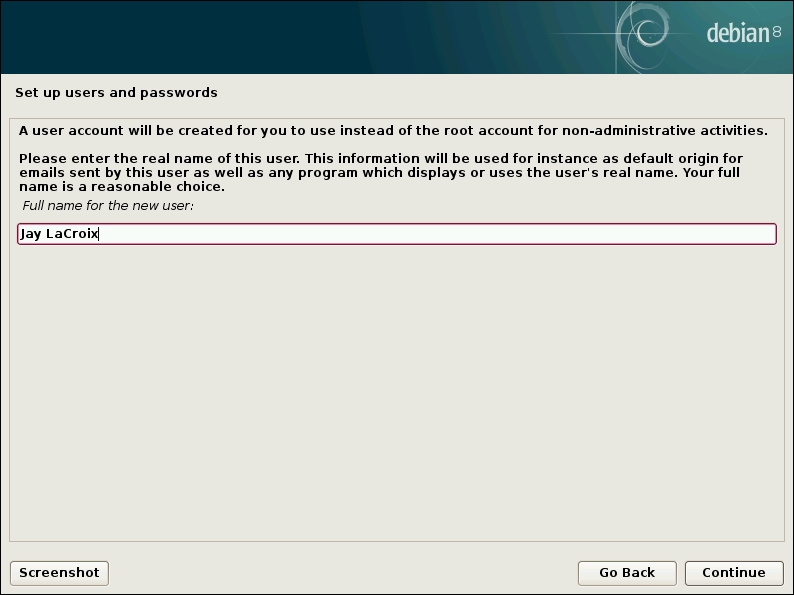Click the 'Full name for the new user' label

tap(107, 206)
